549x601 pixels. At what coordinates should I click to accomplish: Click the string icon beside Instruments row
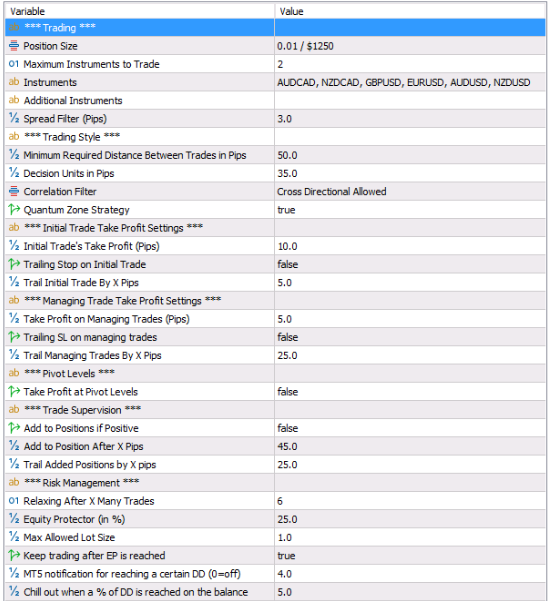pos(14,82)
